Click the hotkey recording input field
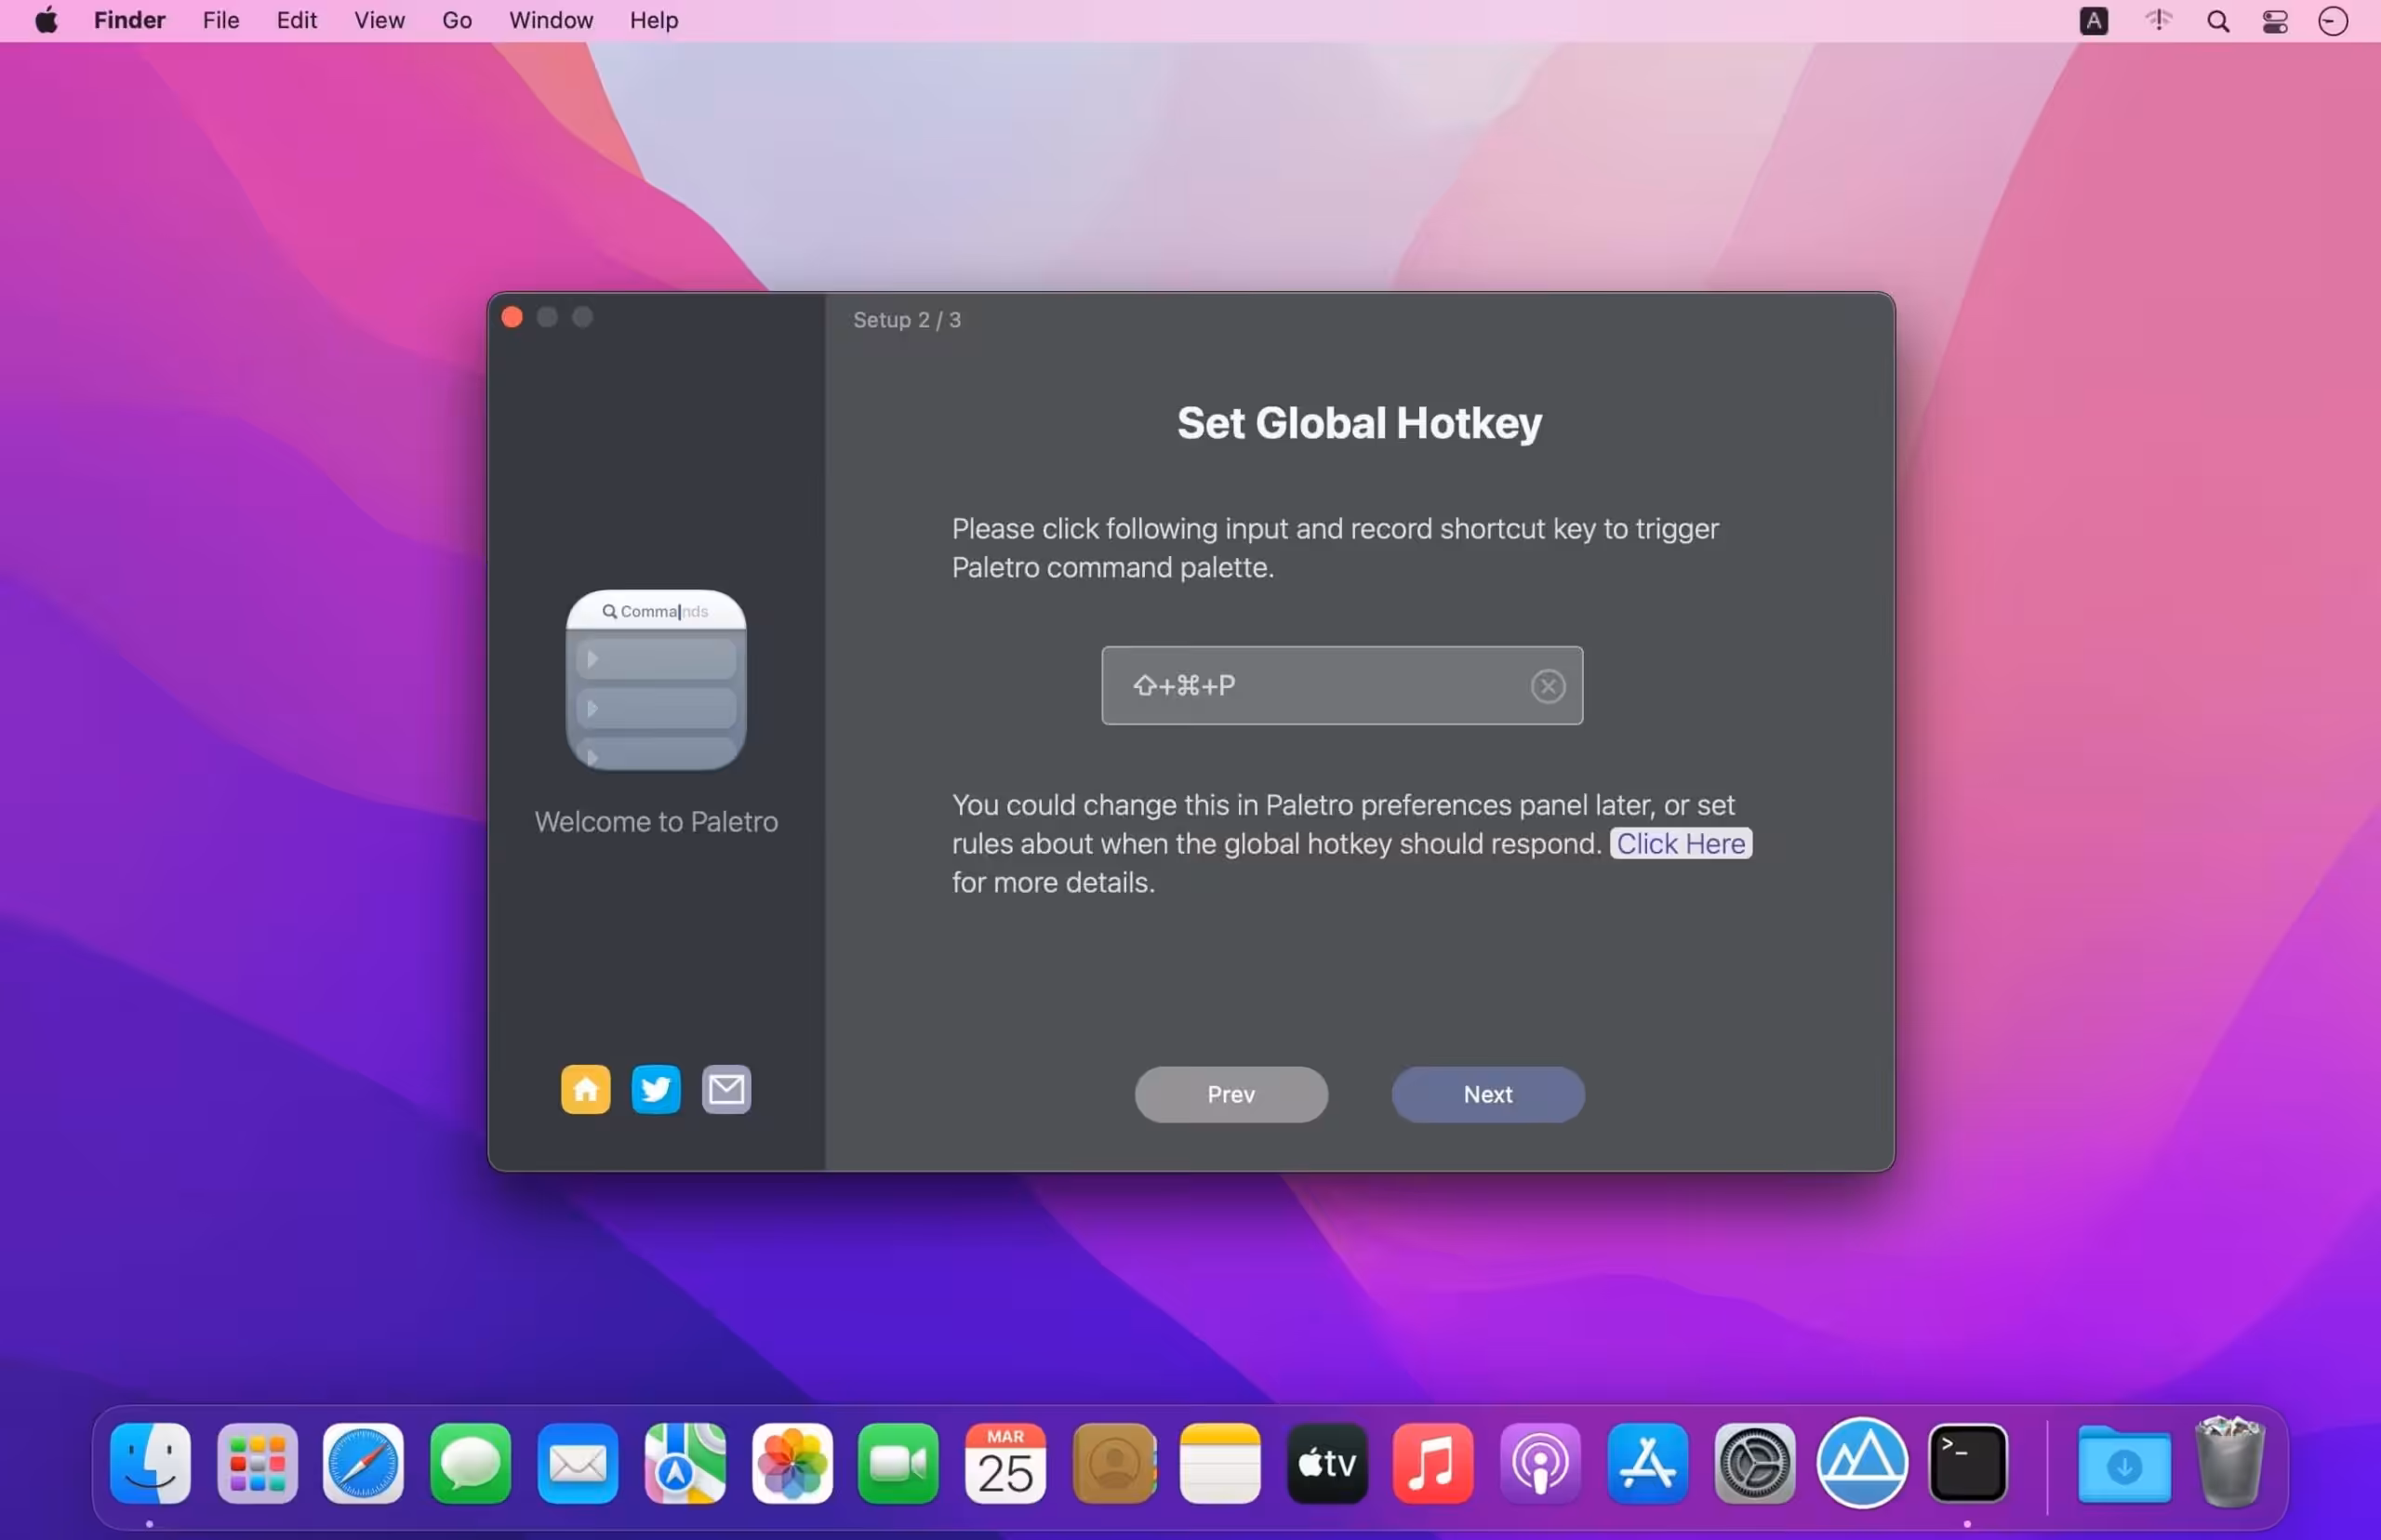This screenshot has width=2381, height=1540. click(x=1342, y=686)
